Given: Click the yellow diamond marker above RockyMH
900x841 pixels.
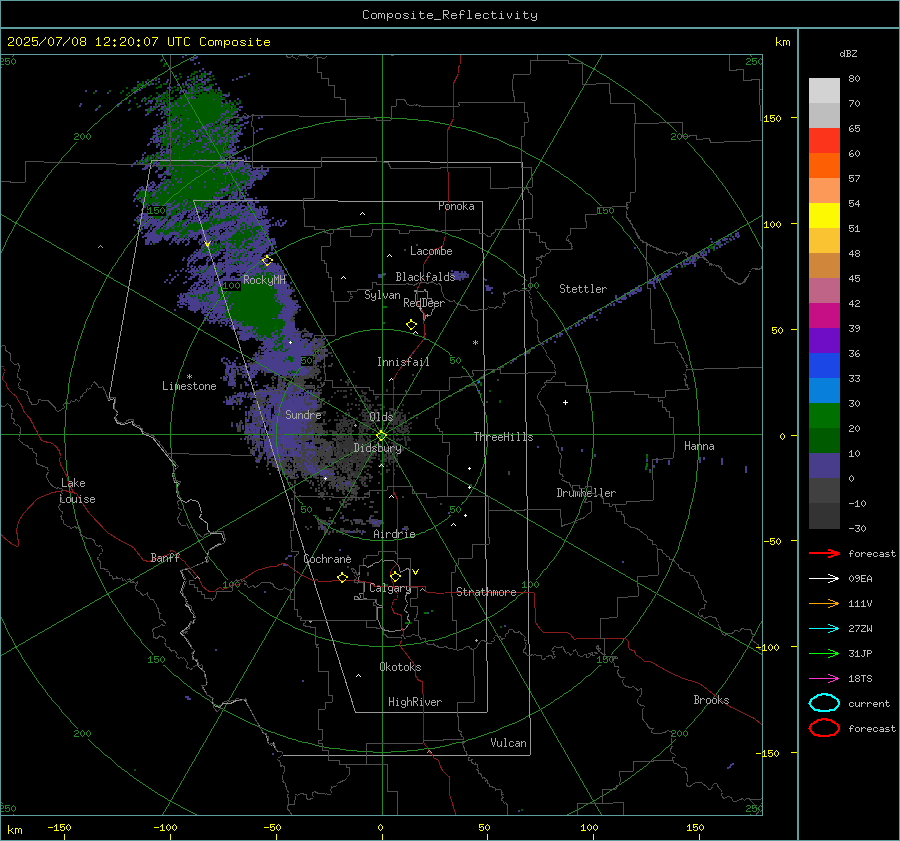Looking at the screenshot, I should tap(267, 261).
